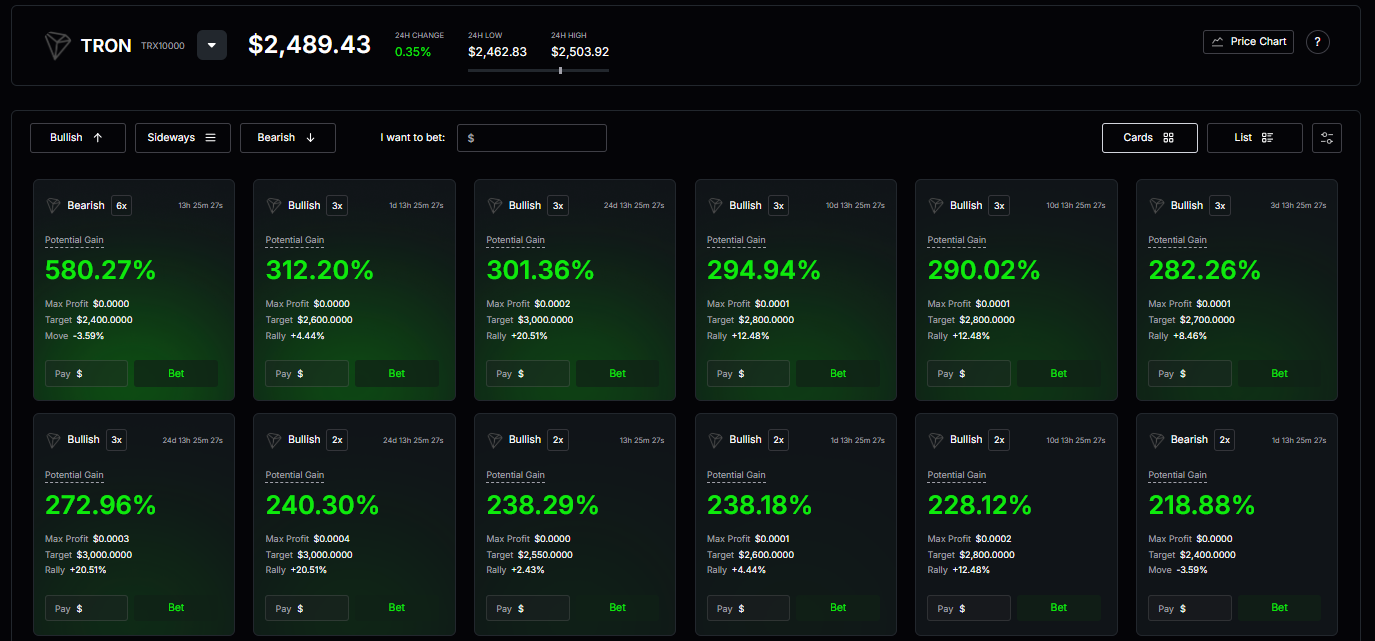Image resolution: width=1375 pixels, height=641 pixels.
Task: Open the Price Chart
Action: (x=1248, y=42)
